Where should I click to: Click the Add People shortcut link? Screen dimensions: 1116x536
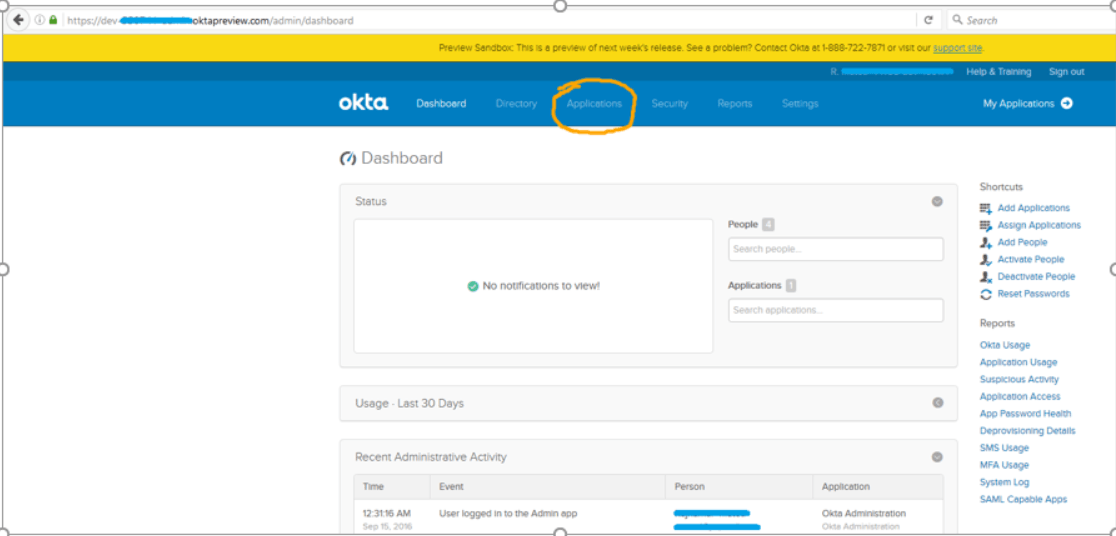point(1023,243)
